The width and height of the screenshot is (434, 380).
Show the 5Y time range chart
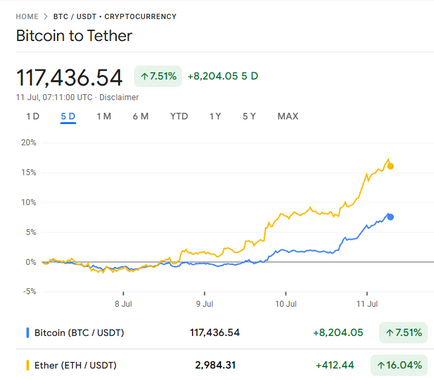(249, 116)
